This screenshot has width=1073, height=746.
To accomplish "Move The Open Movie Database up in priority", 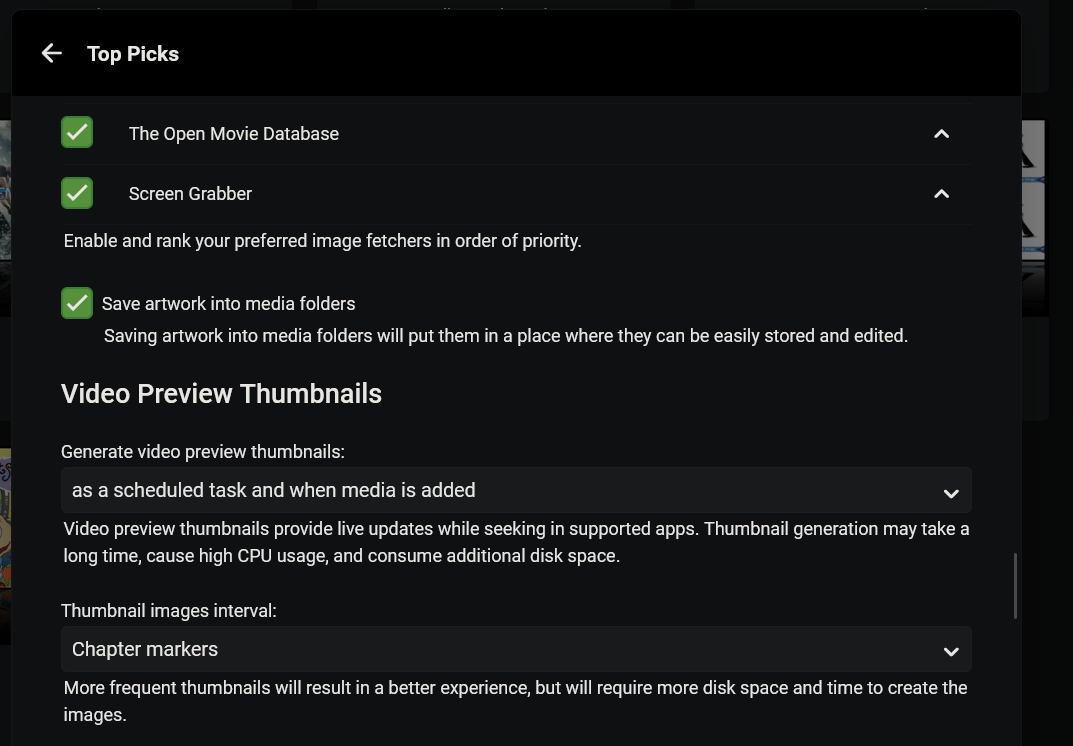I will click(x=941, y=134).
